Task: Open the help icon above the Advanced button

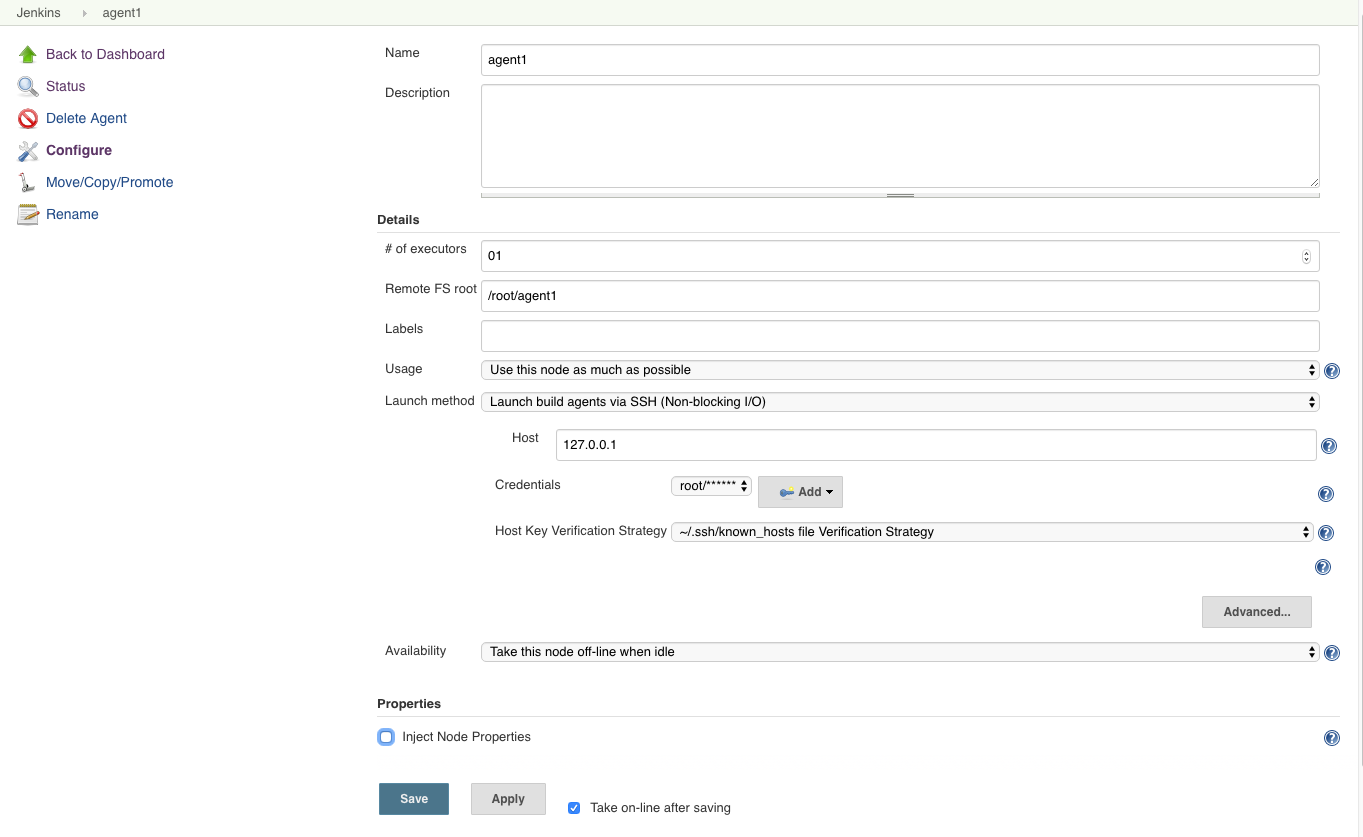Action: click(x=1323, y=567)
